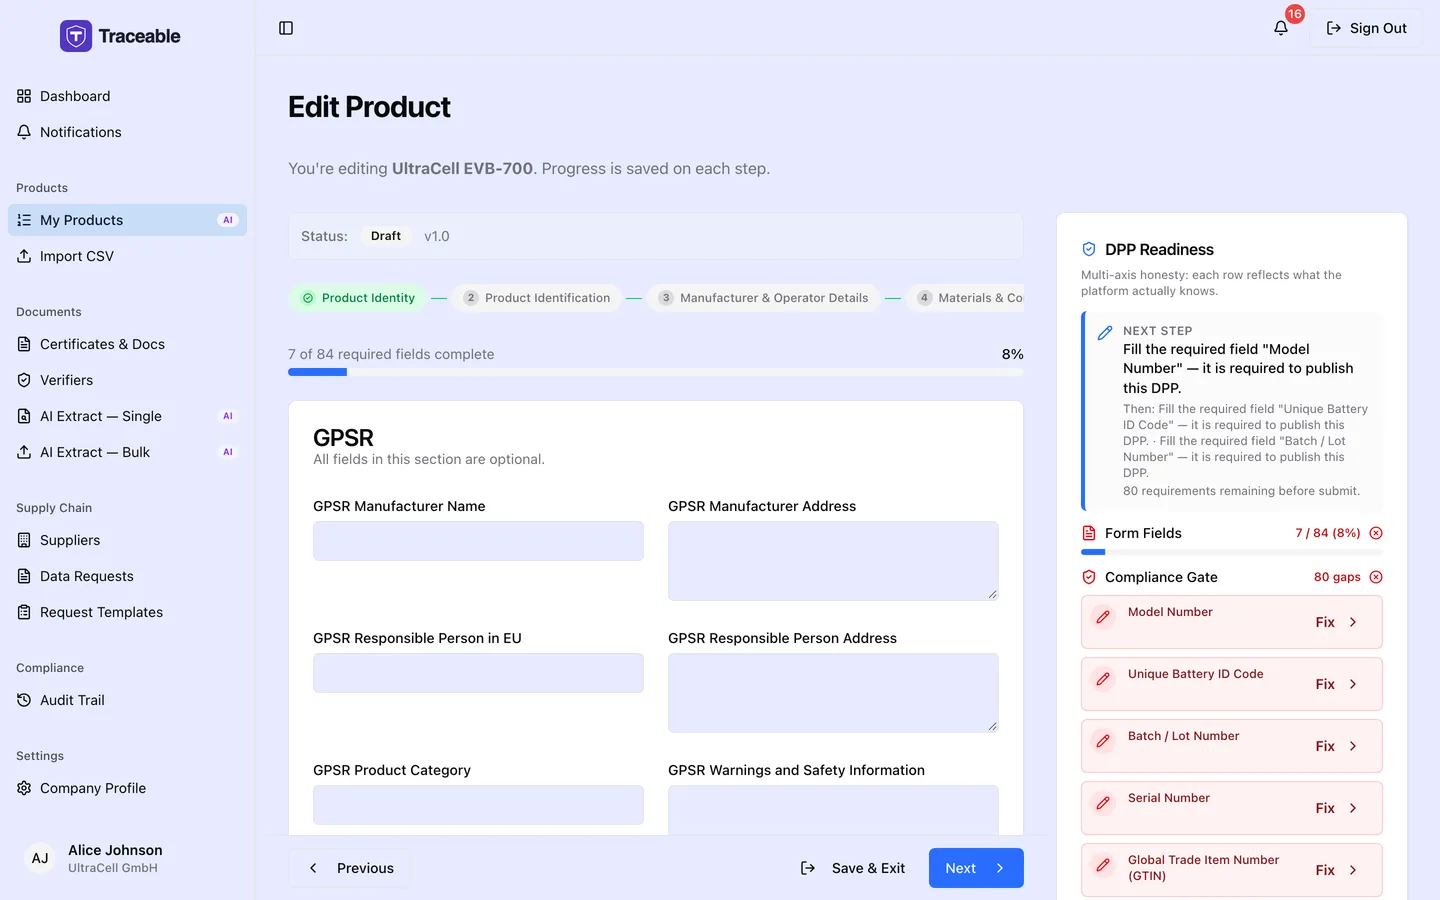Click the AI badge next to My Products
Image resolution: width=1440 pixels, height=900 pixels.
click(x=228, y=220)
